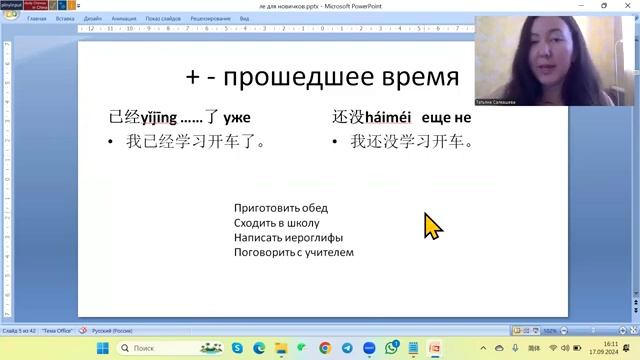This screenshot has width=640, height=360.
Task: Click the line "Сходить в школу"
Action: pos(277,223)
